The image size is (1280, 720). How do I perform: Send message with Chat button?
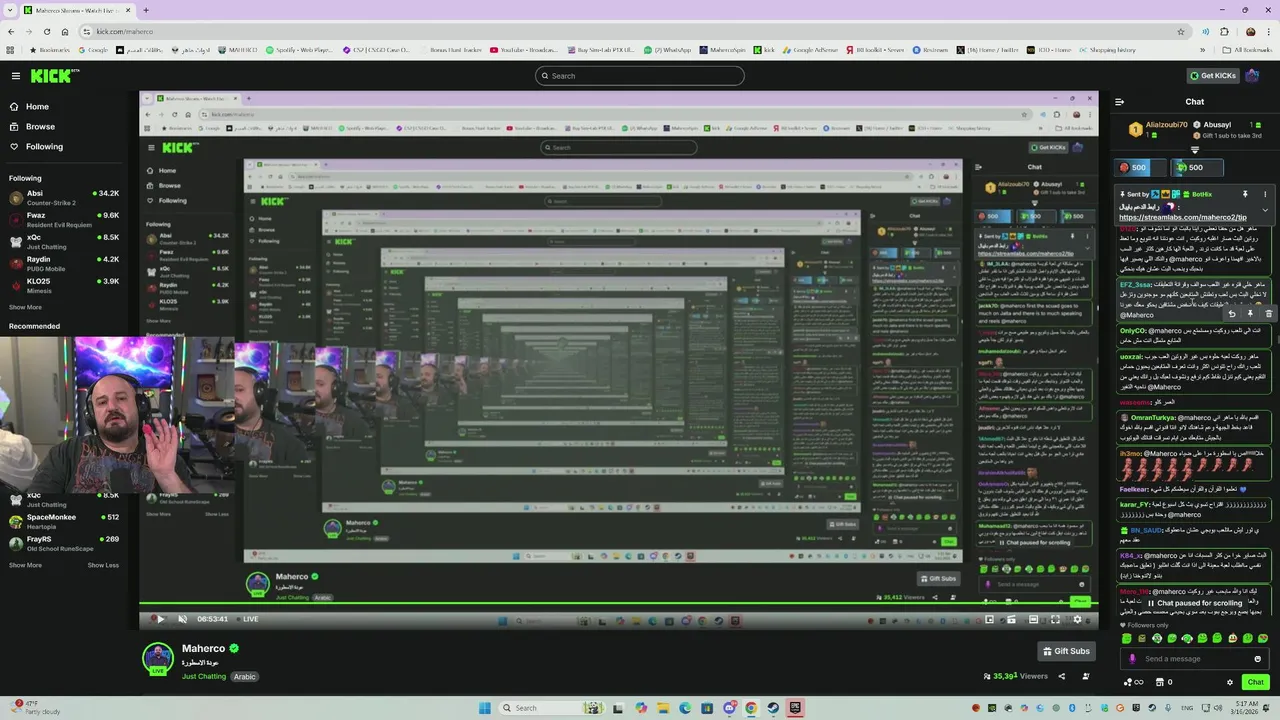click(1255, 682)
